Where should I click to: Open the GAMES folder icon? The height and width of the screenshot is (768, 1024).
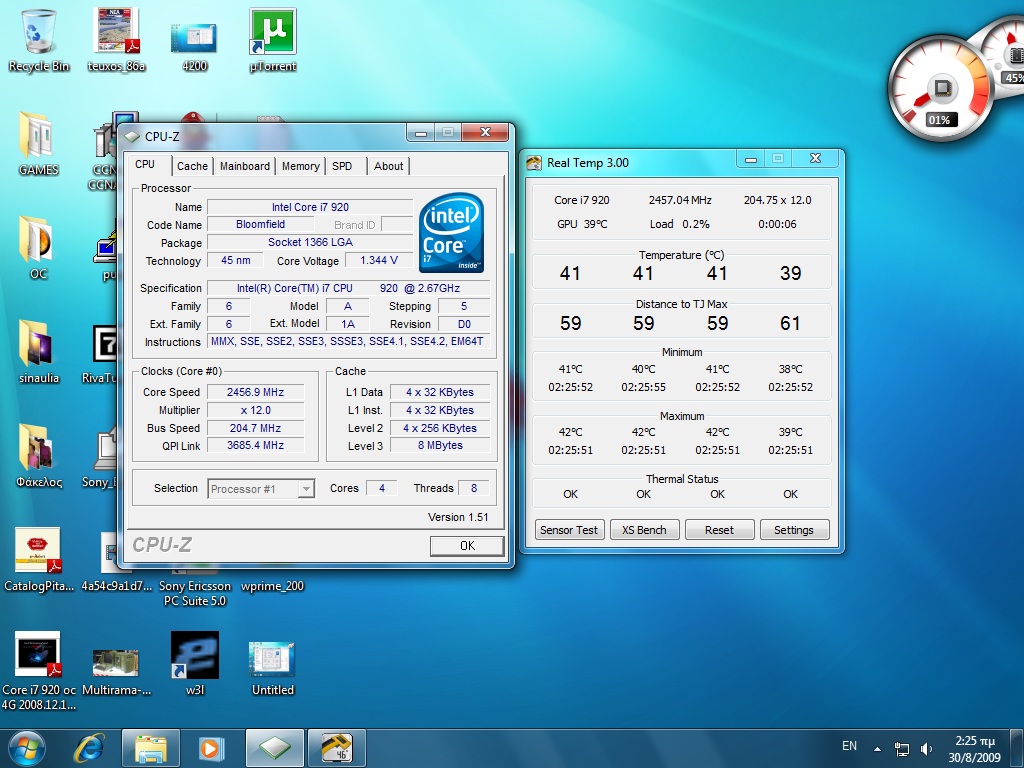point(39,144)
